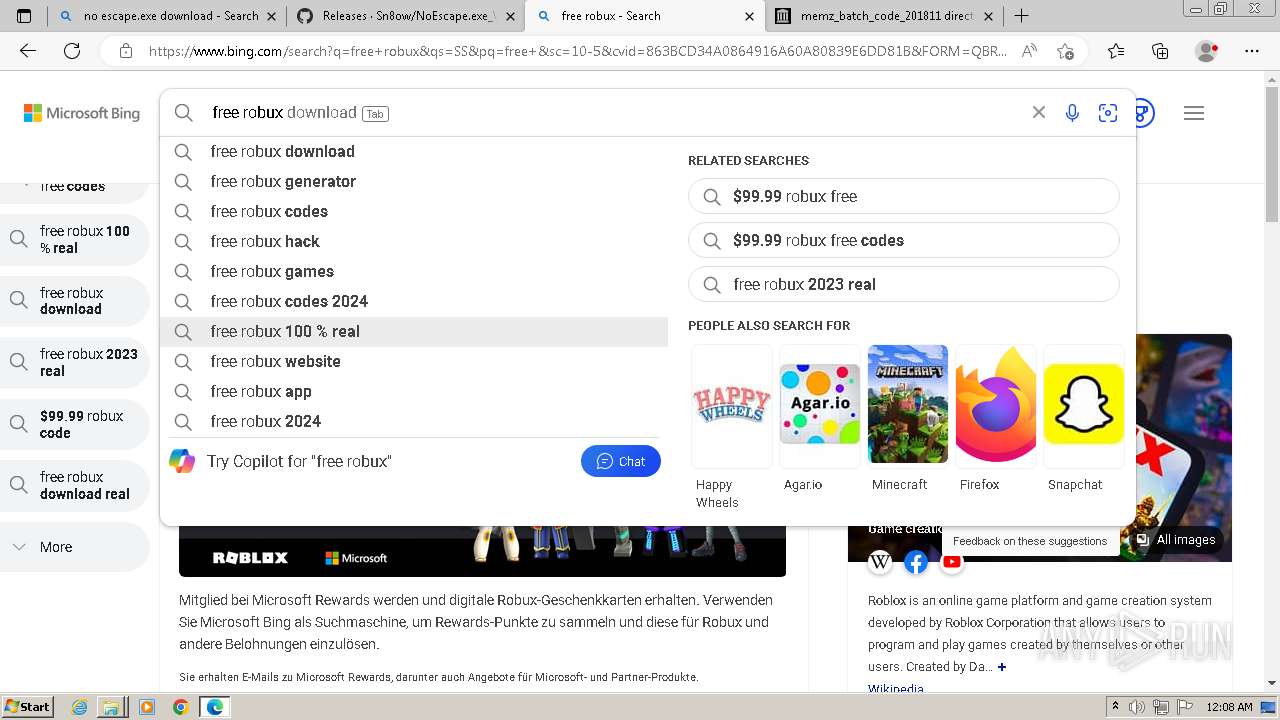Select suggestion free robux codes
The height and width of the screenshot is (720, 1280).
coord(414,212)
